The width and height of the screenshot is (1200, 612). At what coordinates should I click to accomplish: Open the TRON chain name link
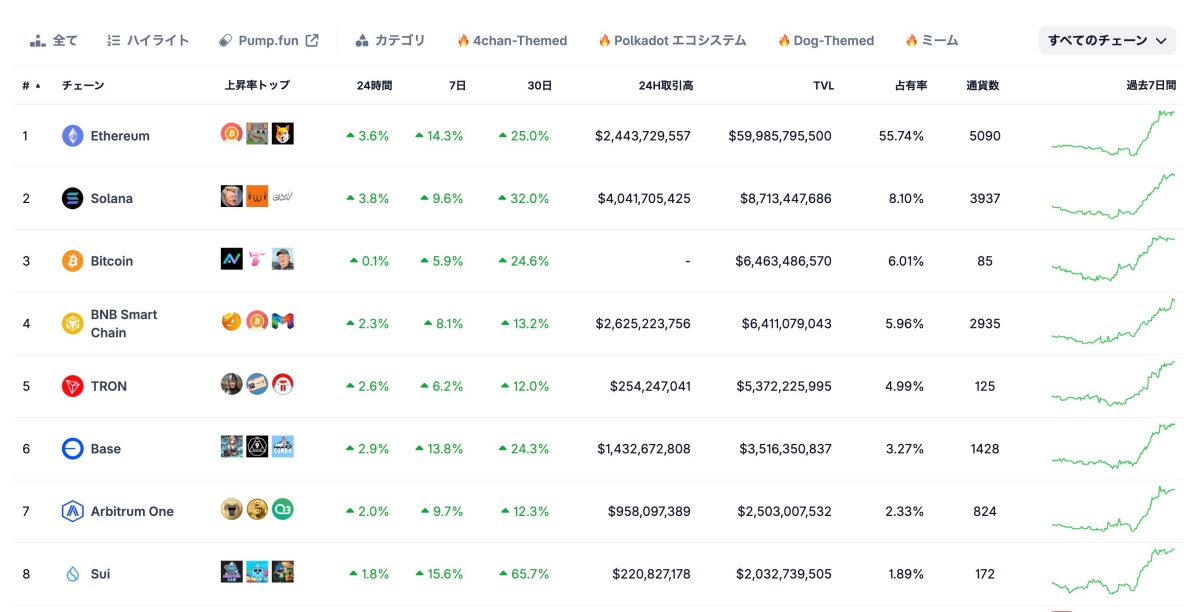click(x=109, y=386)
